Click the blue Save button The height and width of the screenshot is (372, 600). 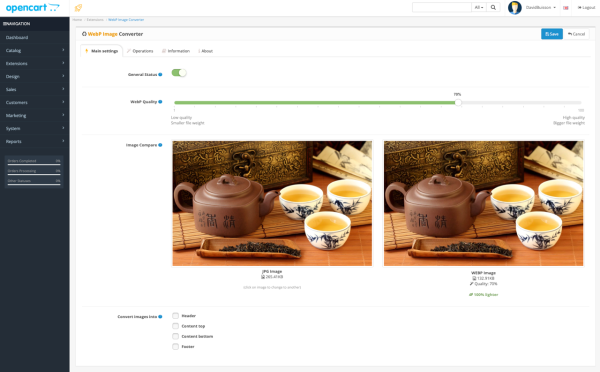(552, 34)
